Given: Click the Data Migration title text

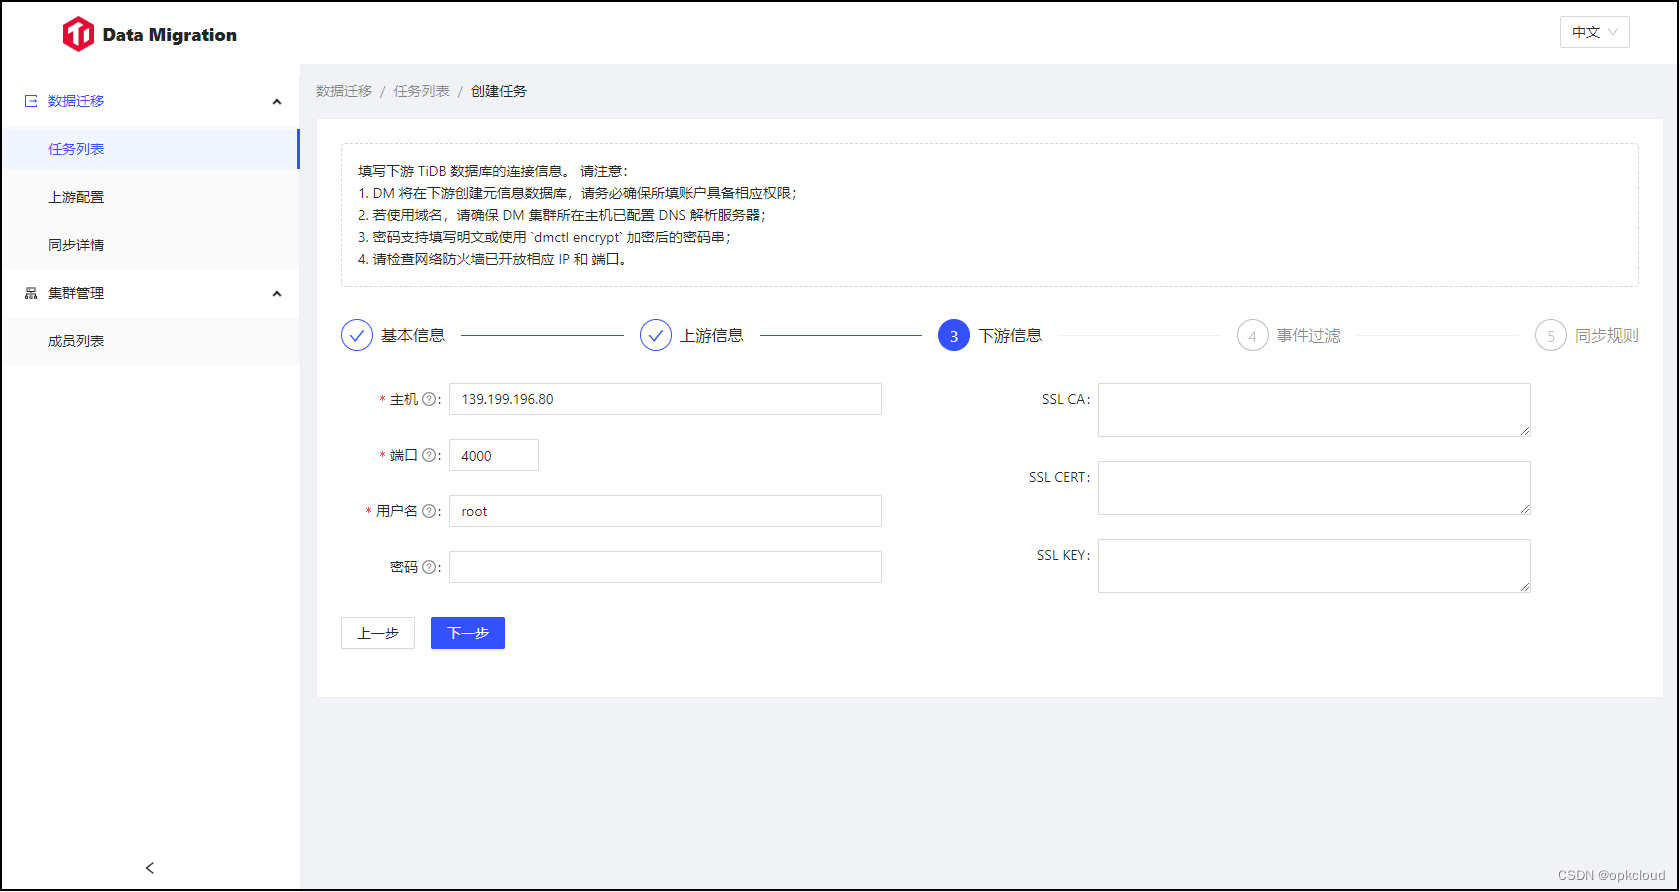Looking at the screenshot, I should pyautogui.click(x=170, y=35).
